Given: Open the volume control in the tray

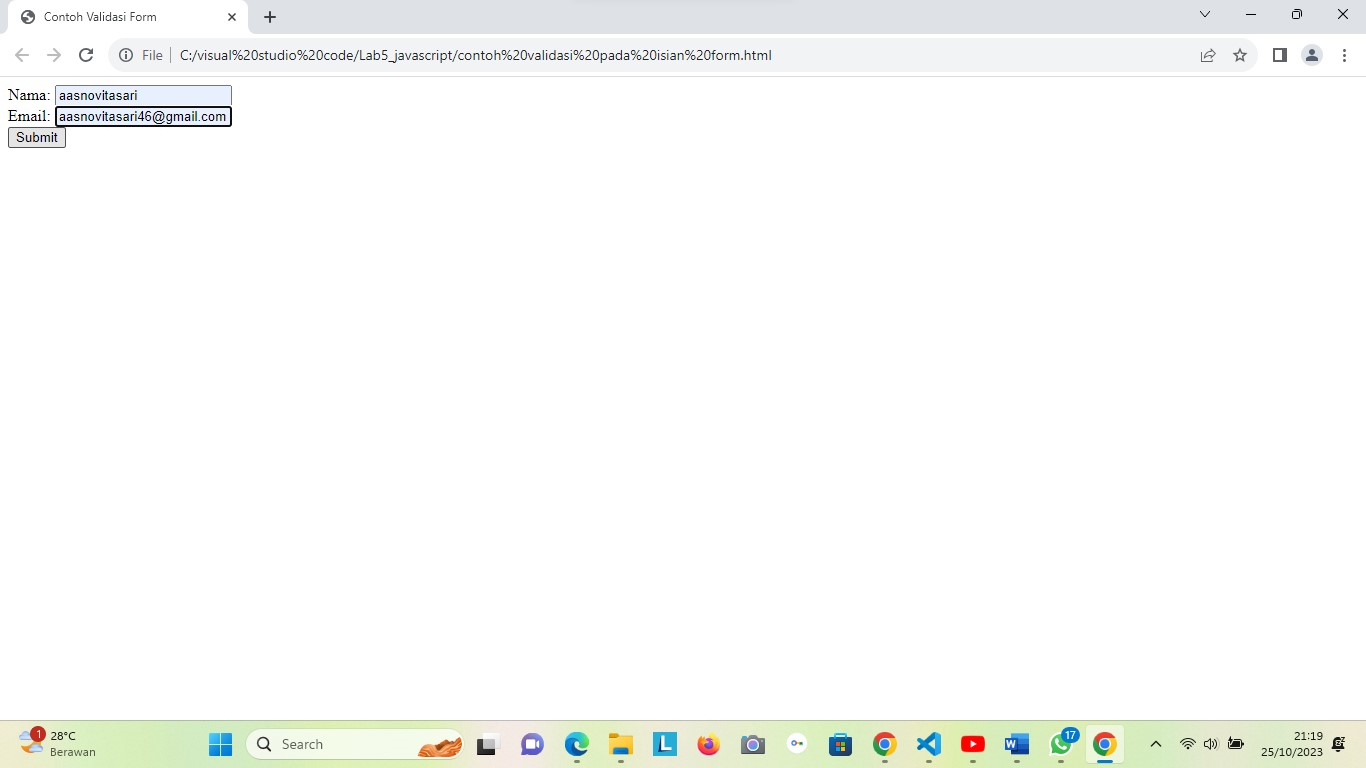Looking at the screenshot, I should coord(1209,744).
